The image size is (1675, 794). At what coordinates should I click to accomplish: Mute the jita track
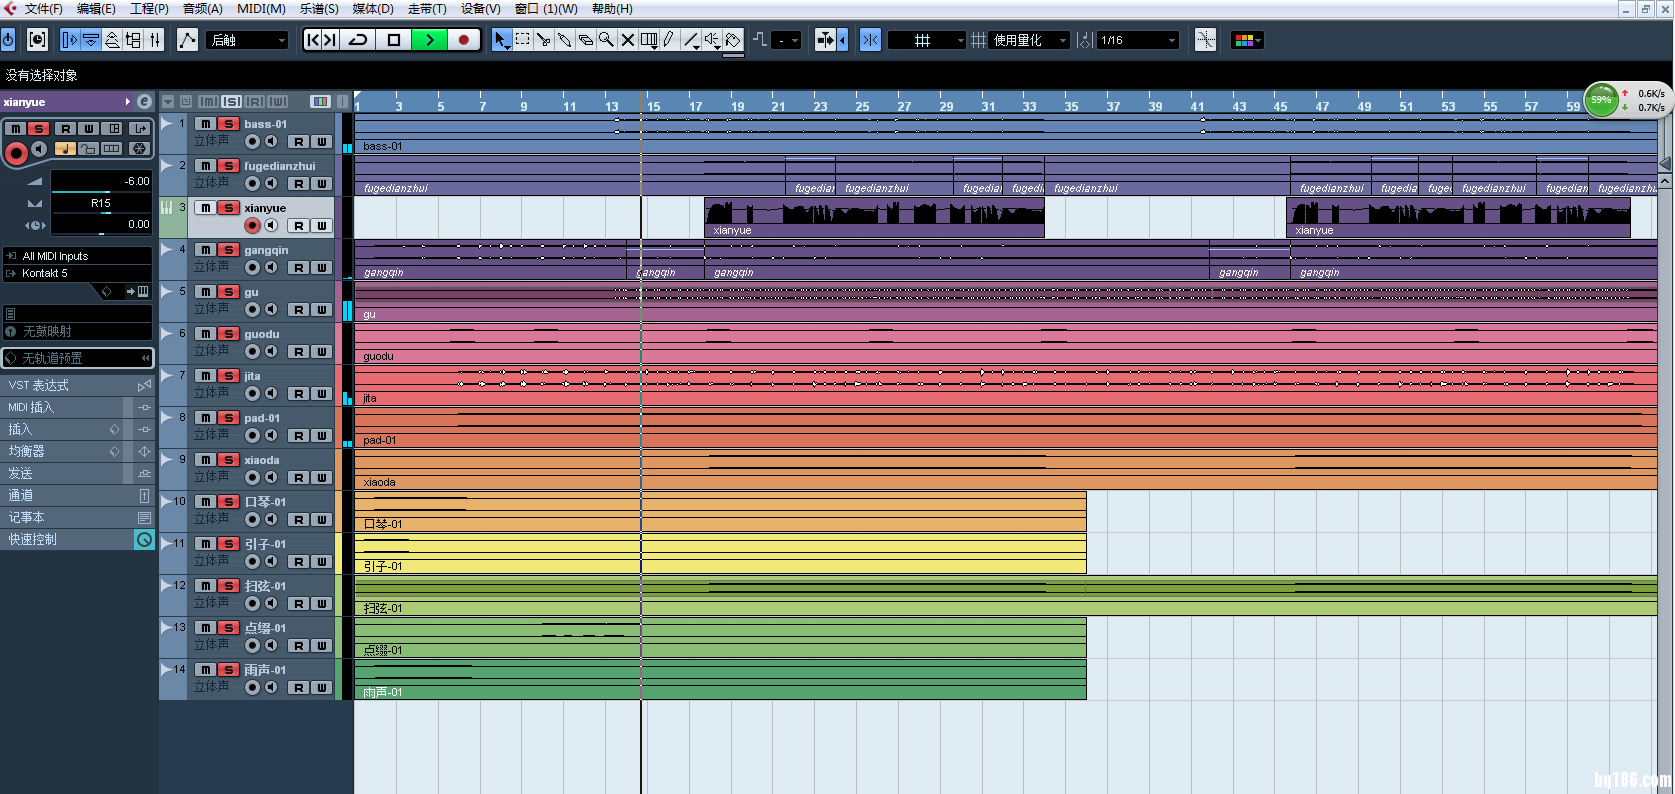[205, 376]
